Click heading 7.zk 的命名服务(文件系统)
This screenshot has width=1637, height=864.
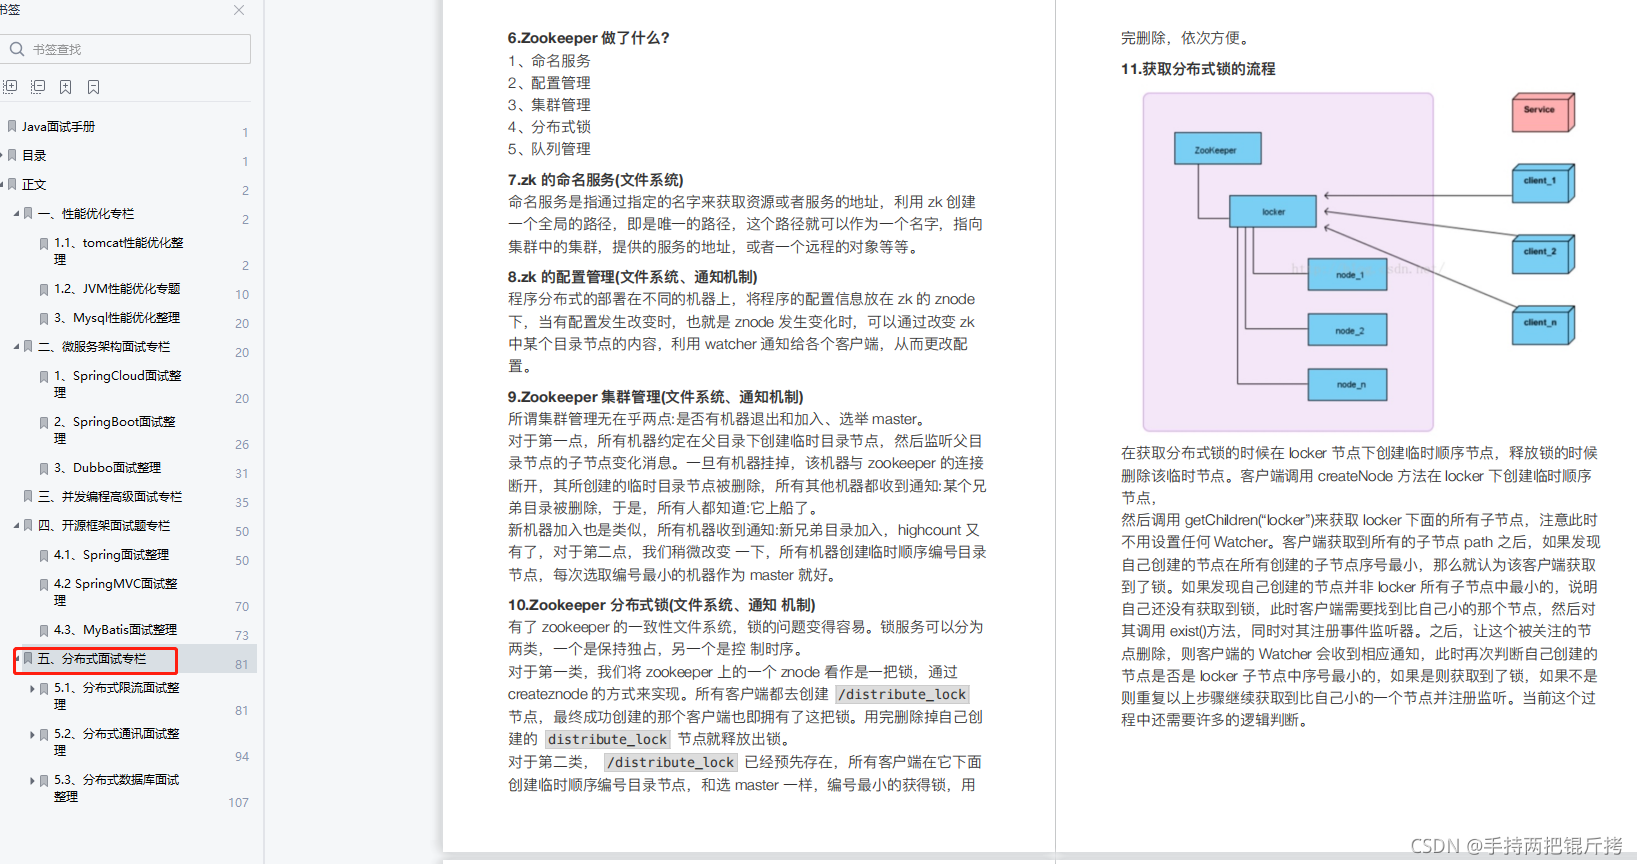tap(595, 180)
